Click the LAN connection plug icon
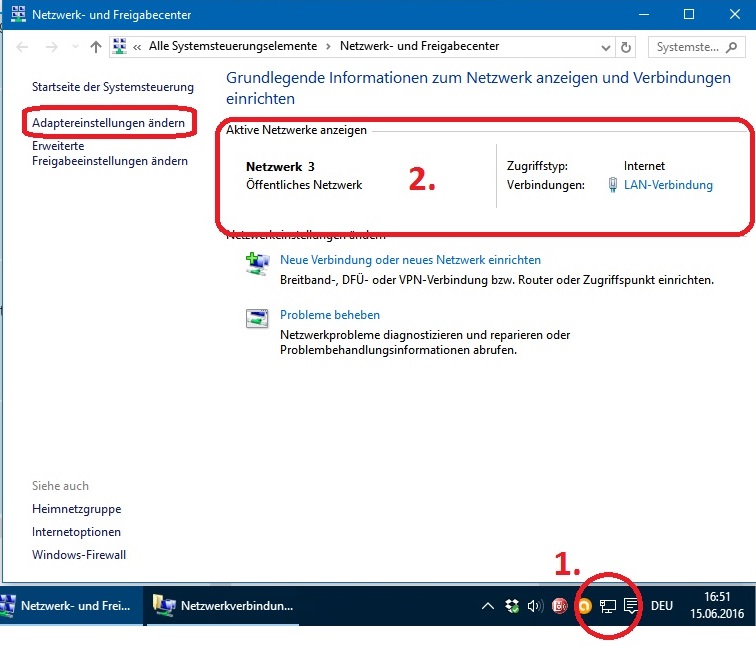The width and height of the screenshot is (756, 647). pyautogui.click(x=612, y=185)
